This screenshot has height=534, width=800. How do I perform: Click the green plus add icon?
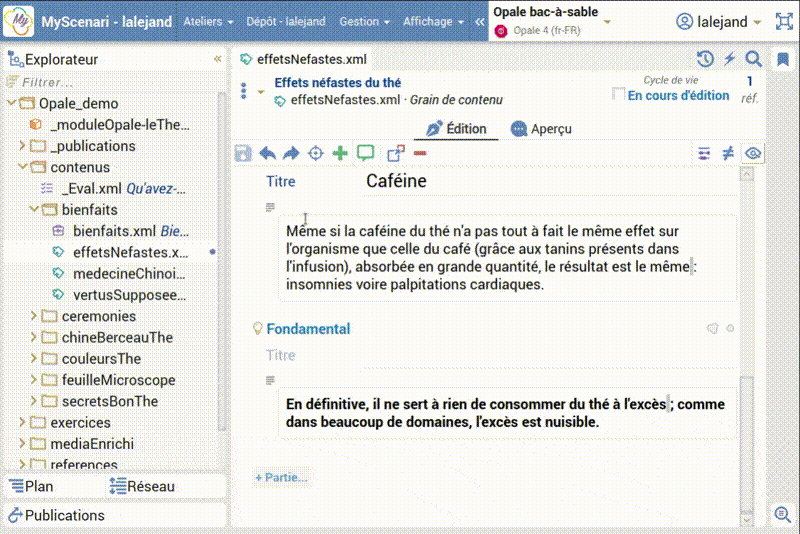pos(340,153)
